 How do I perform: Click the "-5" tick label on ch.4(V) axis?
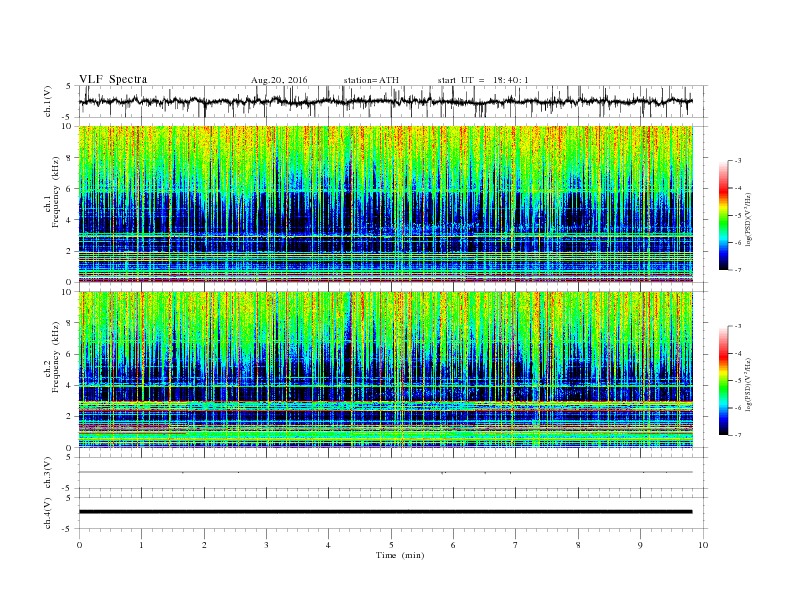point(68,529)
